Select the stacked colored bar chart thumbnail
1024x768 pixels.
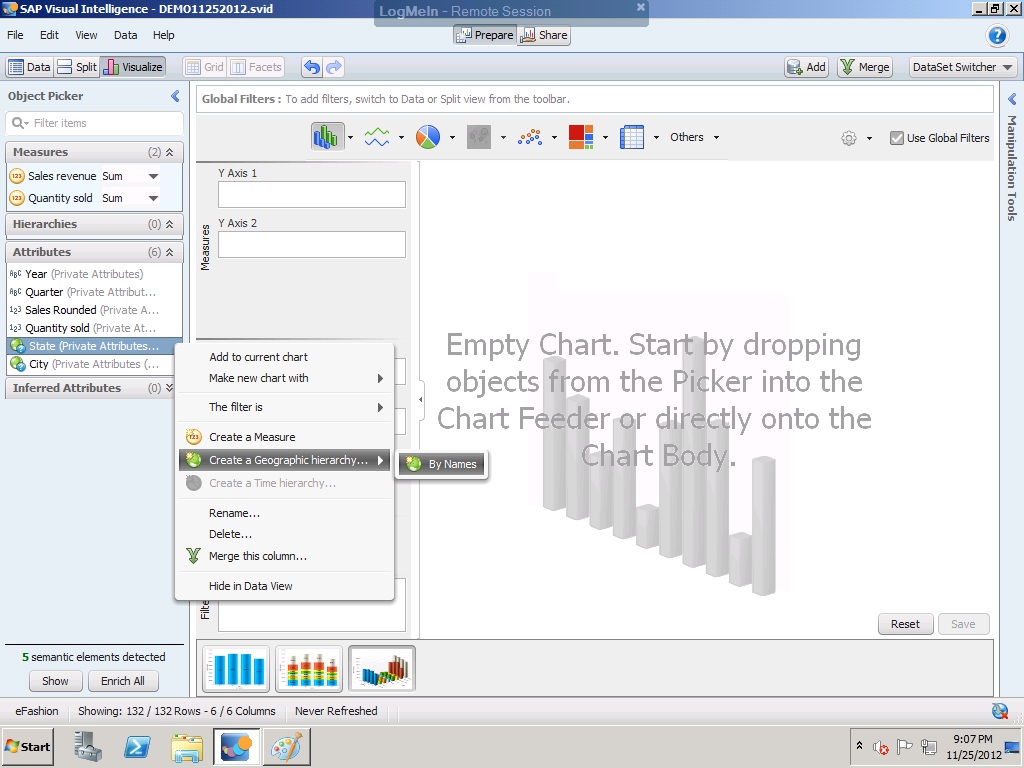tap(309, 668)
